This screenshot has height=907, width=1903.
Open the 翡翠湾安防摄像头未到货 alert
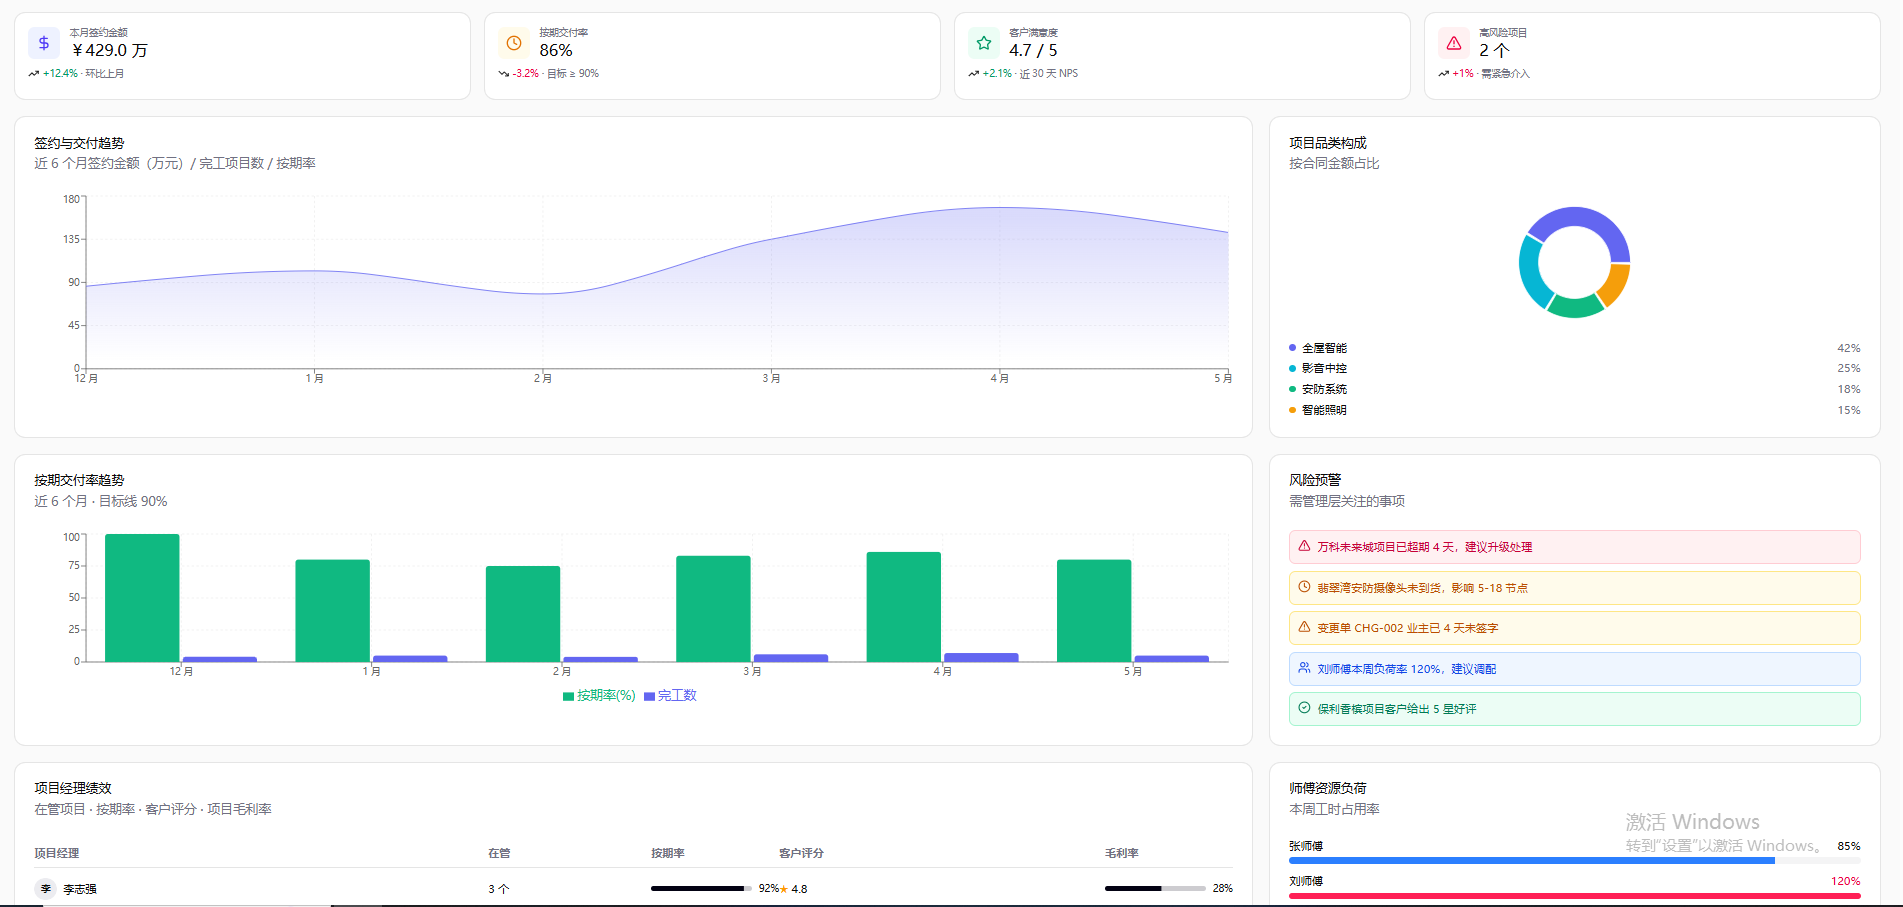point(1574,588)
